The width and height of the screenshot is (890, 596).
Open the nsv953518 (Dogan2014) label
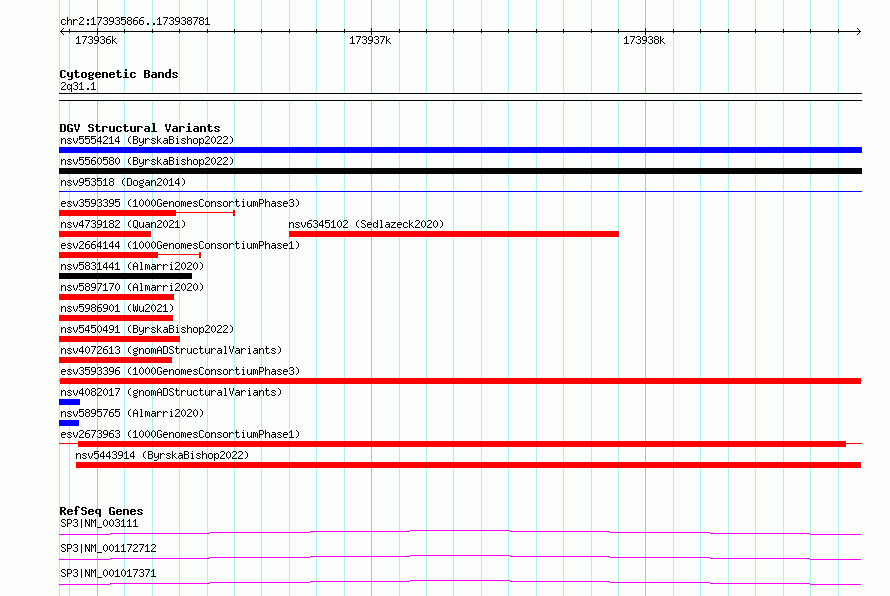[123, 182]
